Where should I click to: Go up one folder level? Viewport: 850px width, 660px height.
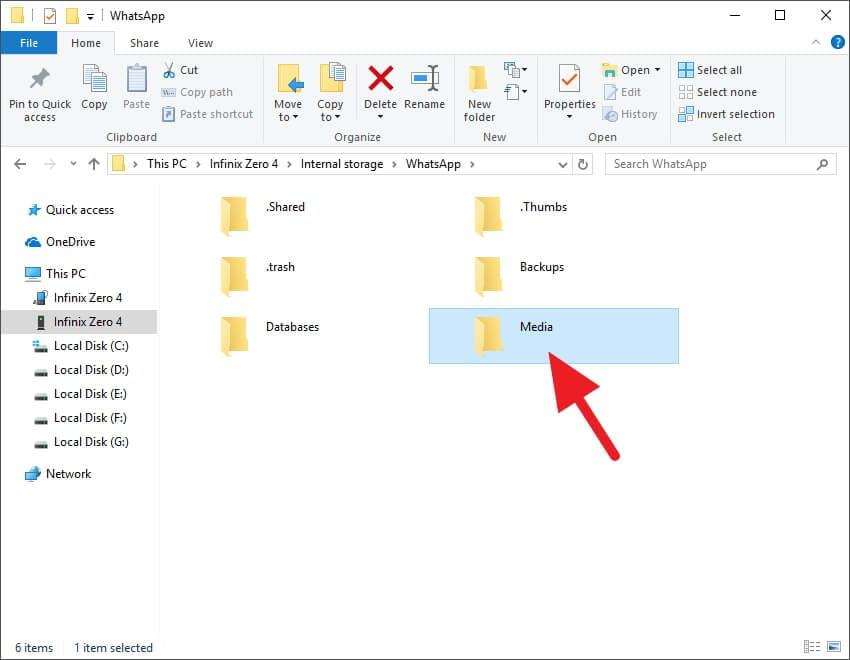click(94, 164)
